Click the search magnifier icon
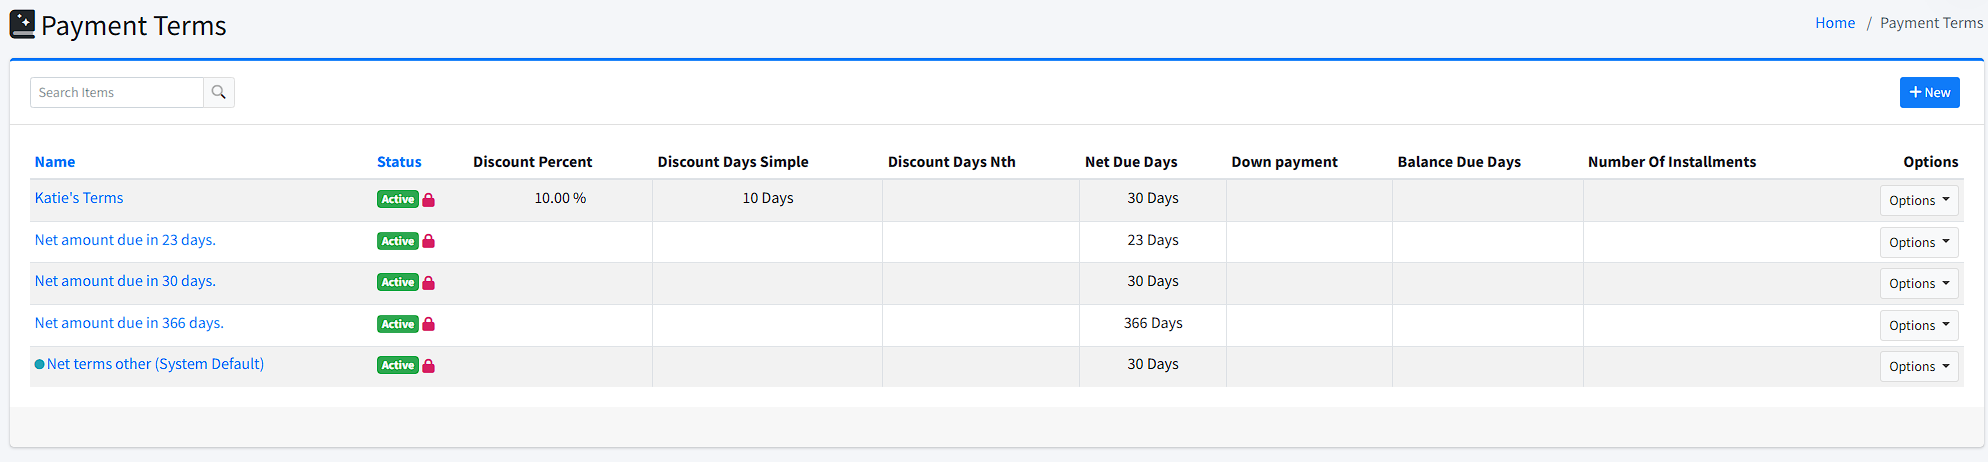Screen dimensions: 1988x462 pos(219,92)
